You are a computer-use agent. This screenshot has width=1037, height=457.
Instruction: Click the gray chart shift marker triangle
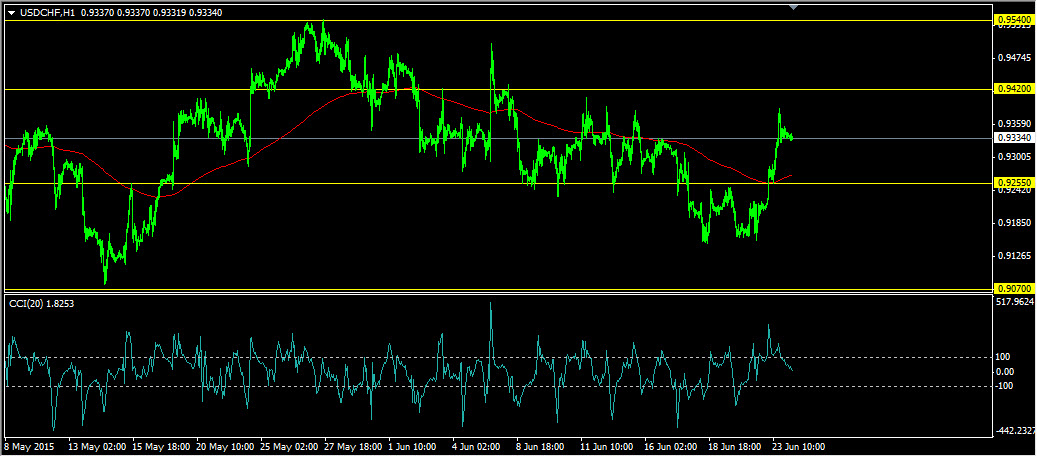click(x=794, y=7)
